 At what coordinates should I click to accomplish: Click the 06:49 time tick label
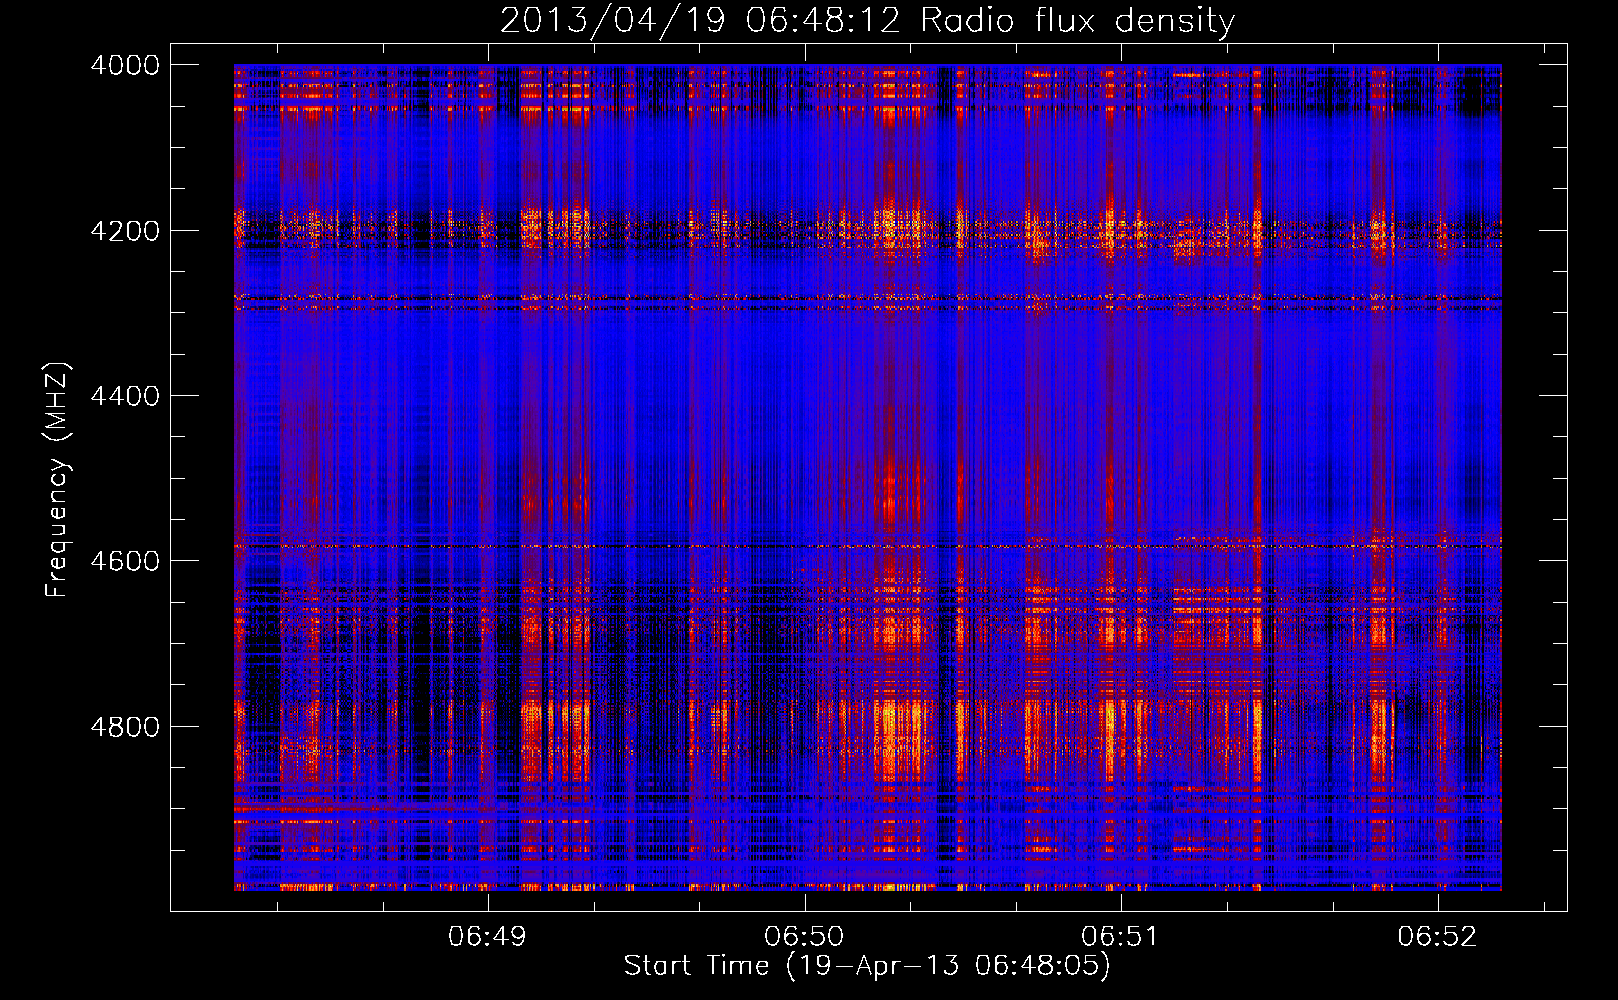click(x=487, y=937)
